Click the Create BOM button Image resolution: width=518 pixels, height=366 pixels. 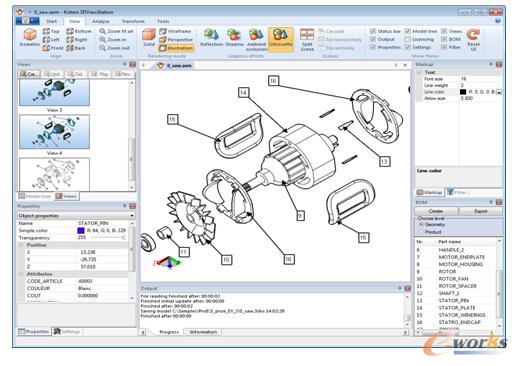[x=436, y=211]
